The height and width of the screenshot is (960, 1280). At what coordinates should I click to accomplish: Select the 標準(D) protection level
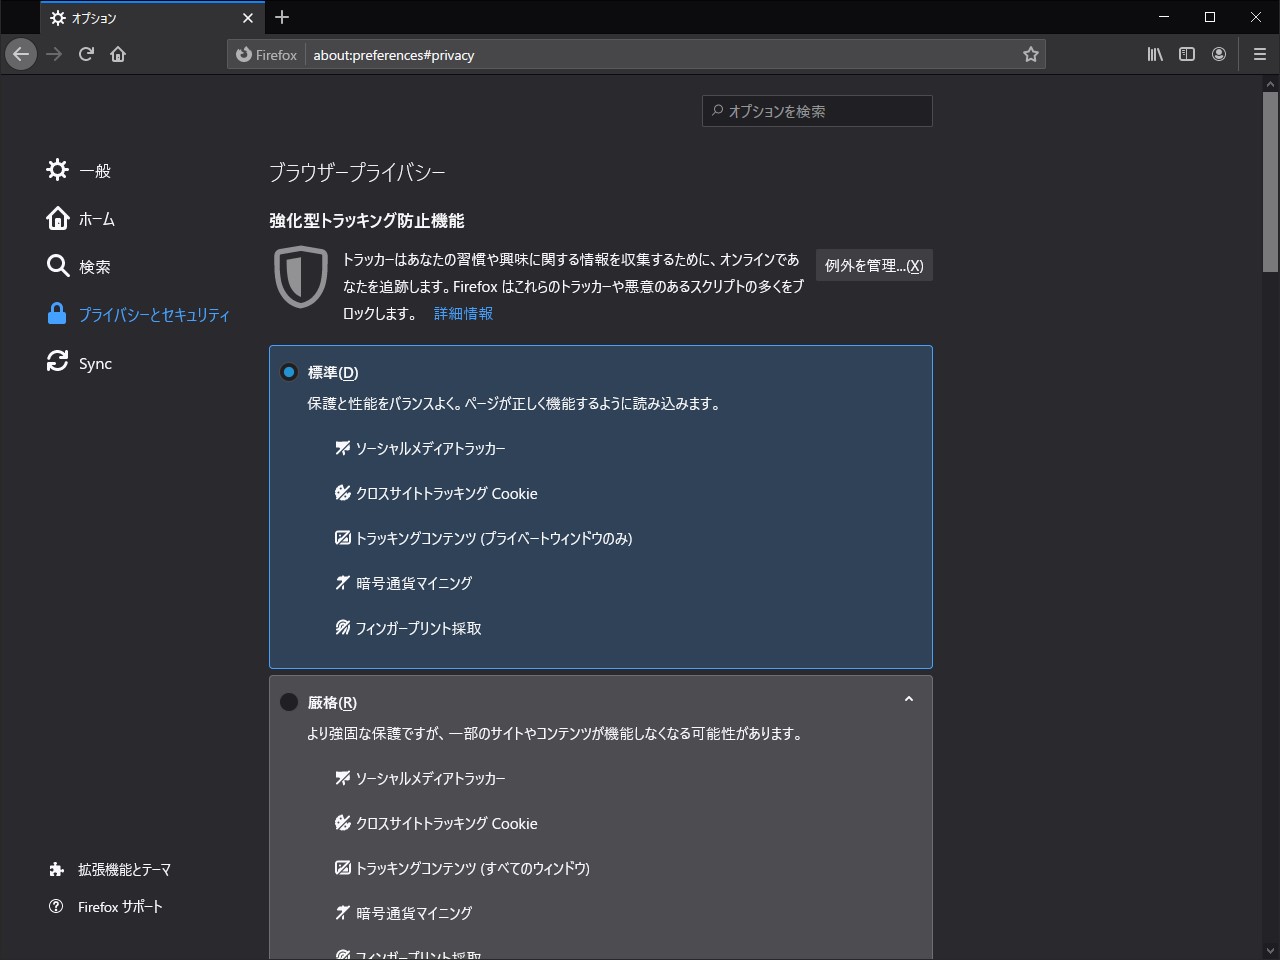coord(289,371)
